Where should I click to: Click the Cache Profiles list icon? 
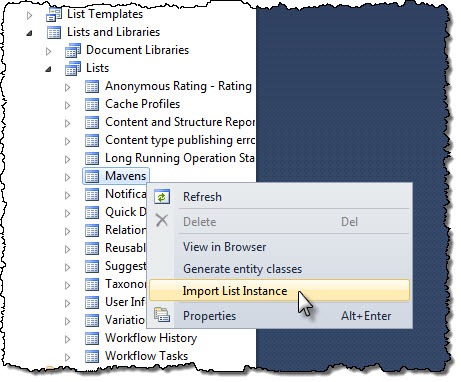[x=92, y=104]
